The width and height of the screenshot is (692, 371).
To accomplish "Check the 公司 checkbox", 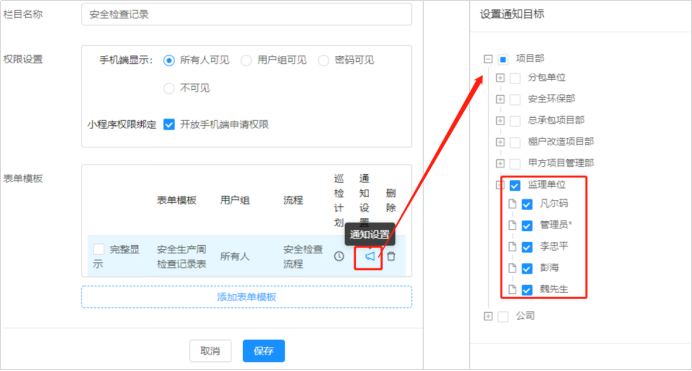I will [x=503, y=316].
